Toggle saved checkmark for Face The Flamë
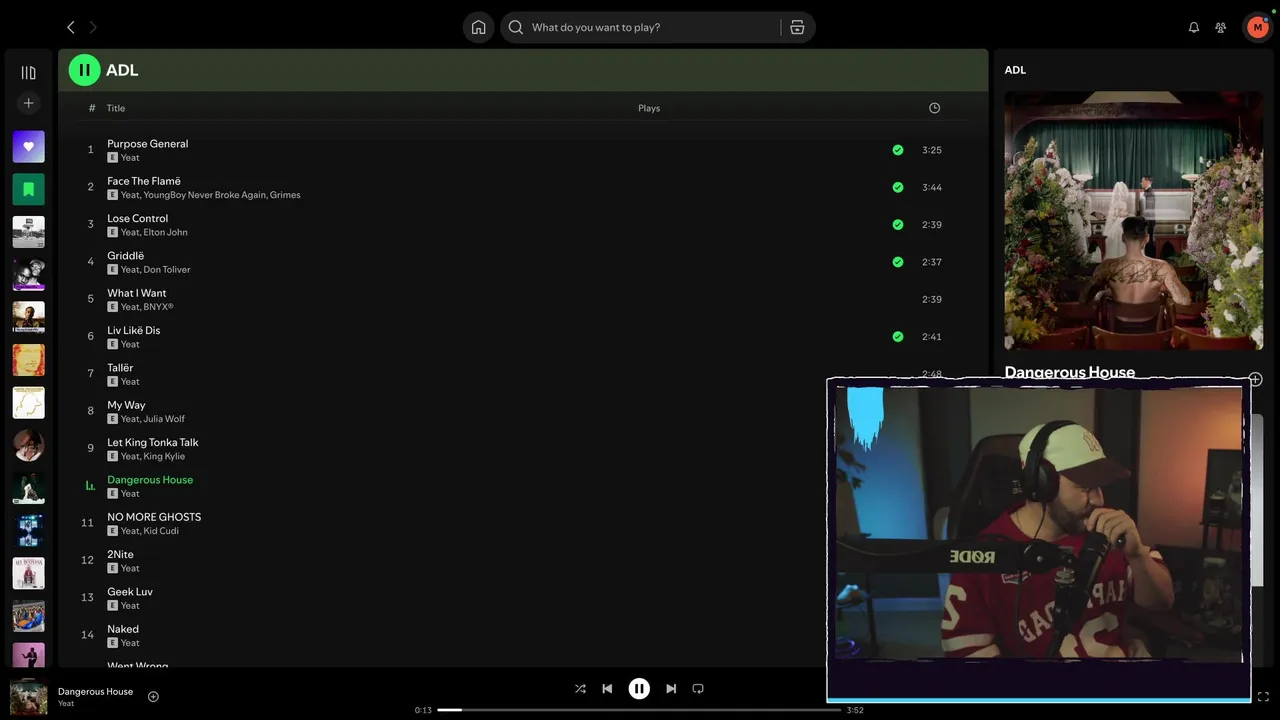This screenshot has width=1280, height=720. pos(897,187)
